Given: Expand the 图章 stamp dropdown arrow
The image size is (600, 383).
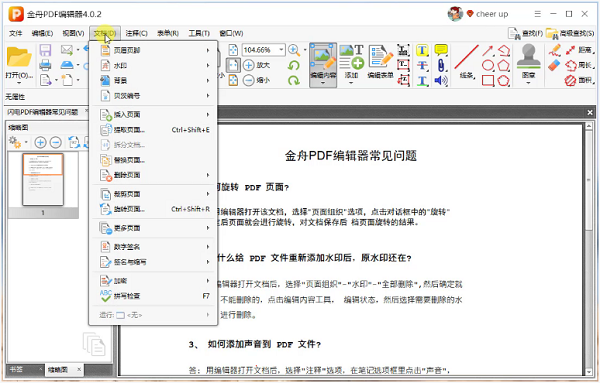Looking at the screenshot, I should [528, 83].
